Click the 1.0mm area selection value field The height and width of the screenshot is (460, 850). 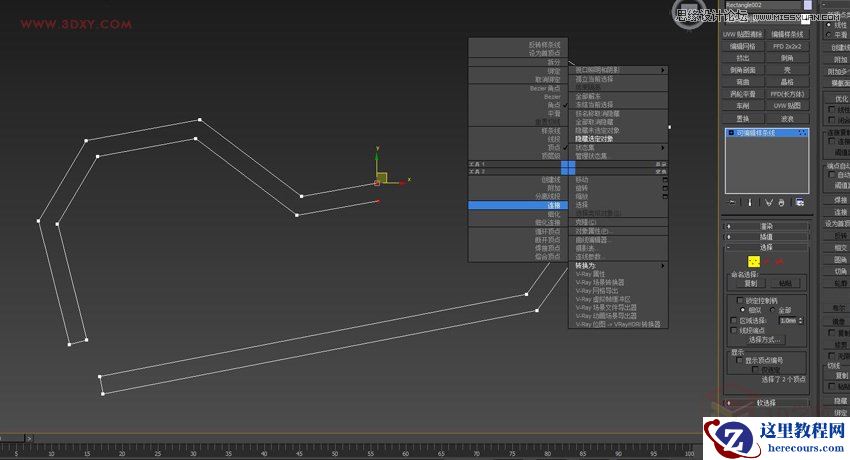[788, 320]
